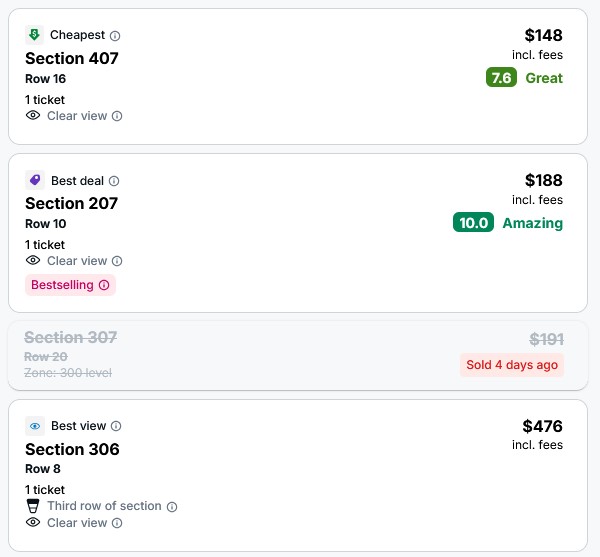Image resolution: width=600 pixels, height=557 pixels.
Task: Click Clear view info icon in Section 407
Action: pyautogui.click(x=117, y=116)
